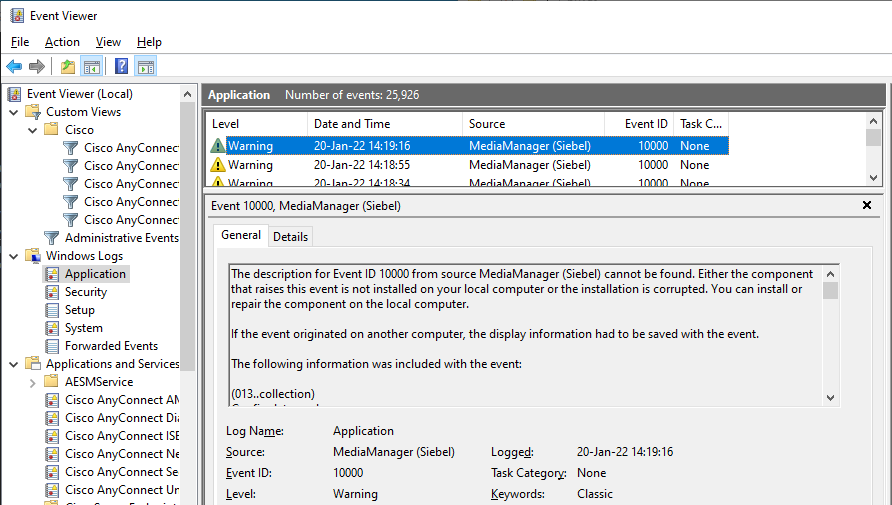
Task: Toggle the Show/Hide Action Pane toolbar icon
Action: (x=146, y=67)
